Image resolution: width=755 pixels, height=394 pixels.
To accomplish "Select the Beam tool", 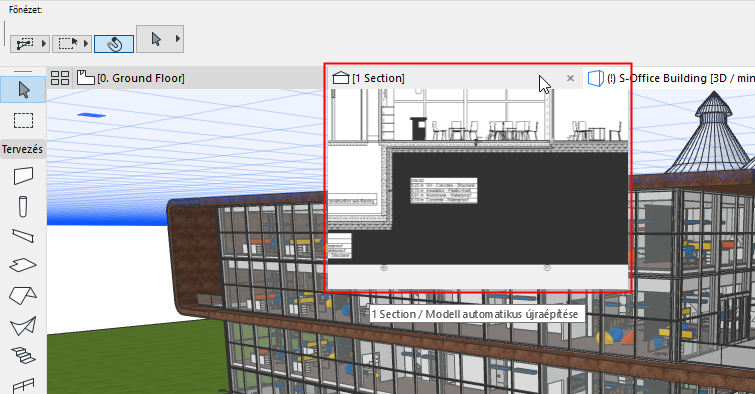I will tap(23, 236).
